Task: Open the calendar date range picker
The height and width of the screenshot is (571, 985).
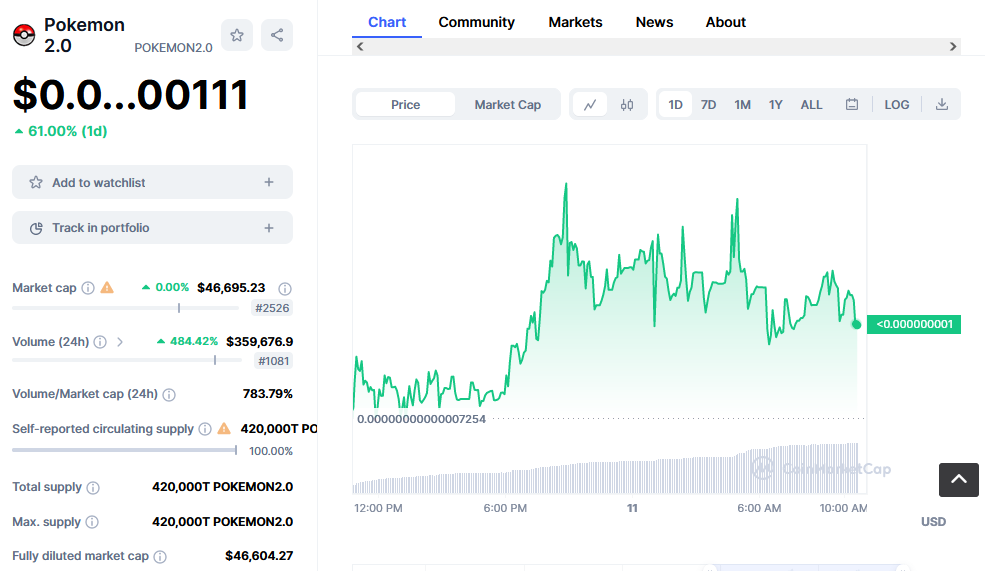Action: pyautogui.click(x=852, y=105)
